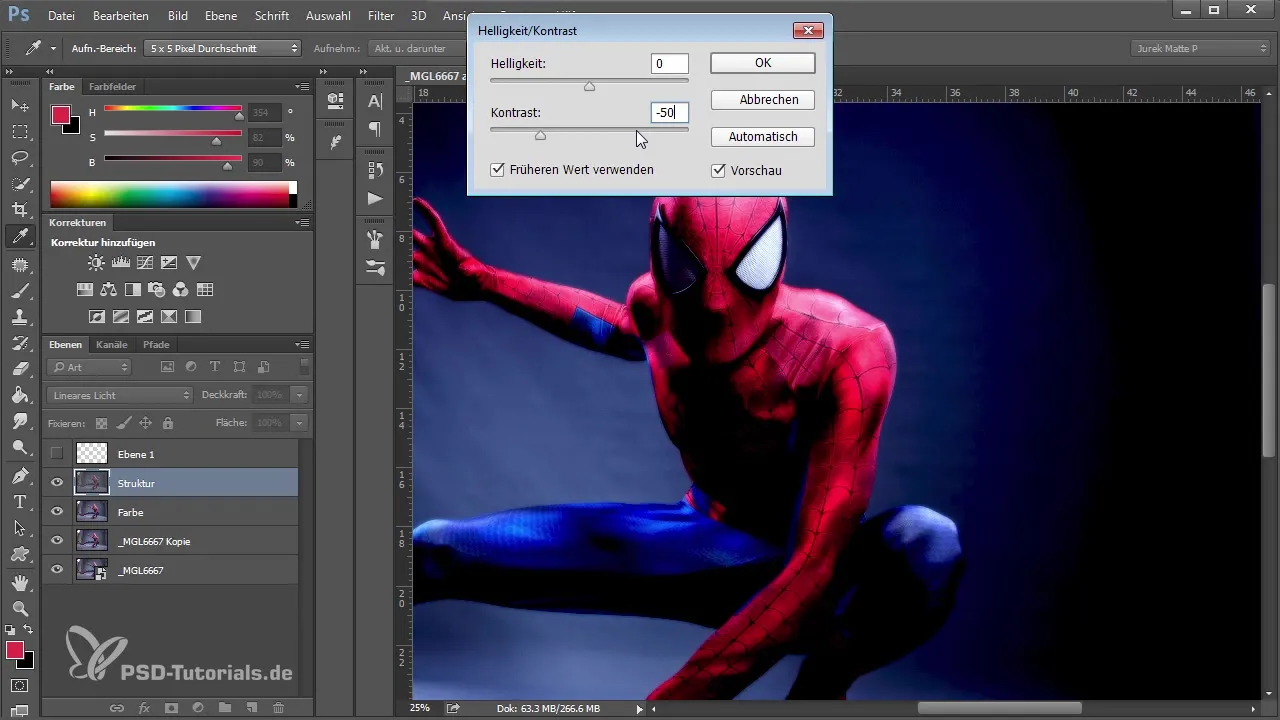Toggle the Vorschau preview checkbox
Image resolution: width=1280 pixels, height=720 pixels.
[718, 171]
